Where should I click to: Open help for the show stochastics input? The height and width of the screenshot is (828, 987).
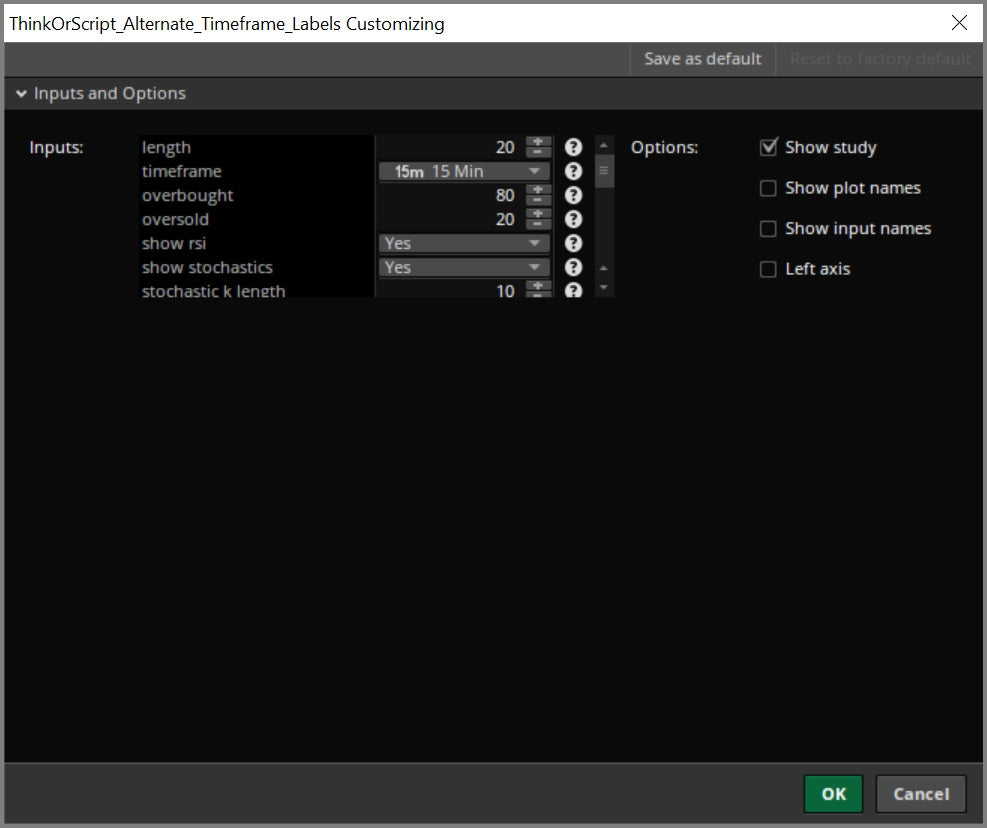(x=573, y=267)
